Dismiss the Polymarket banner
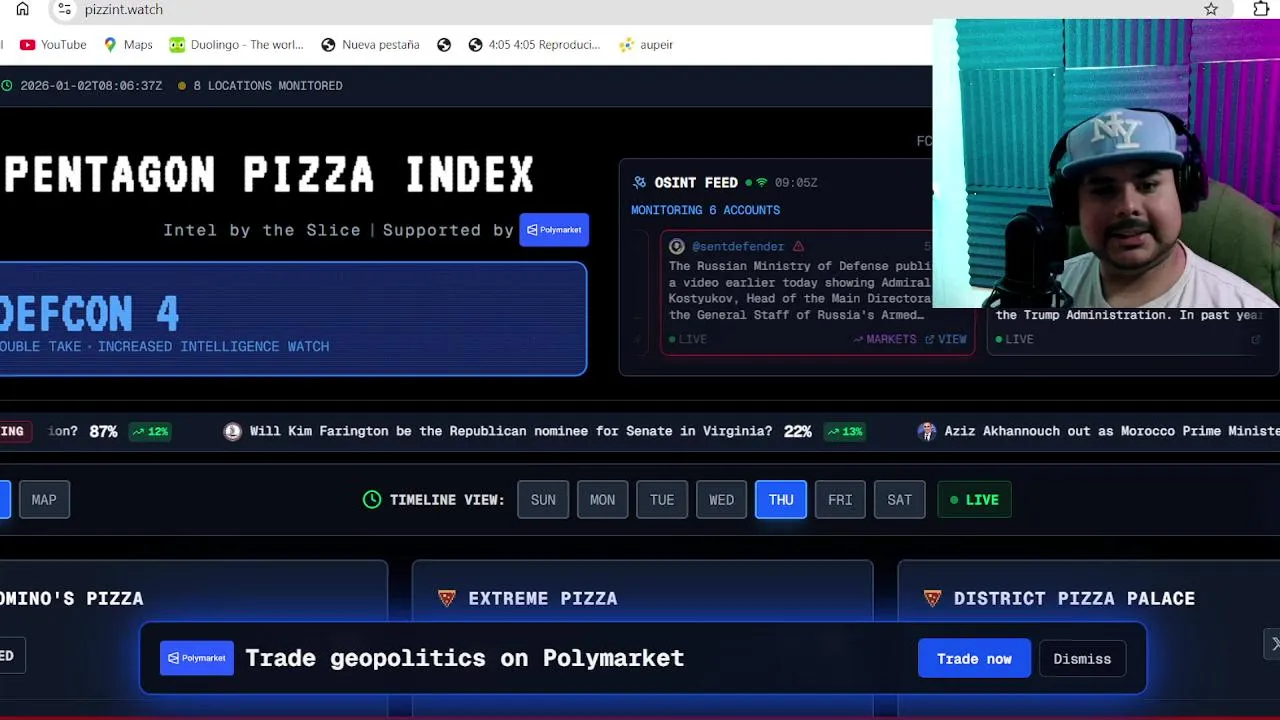This screenshot has width=1280, height=720. tap(1082, 659)
